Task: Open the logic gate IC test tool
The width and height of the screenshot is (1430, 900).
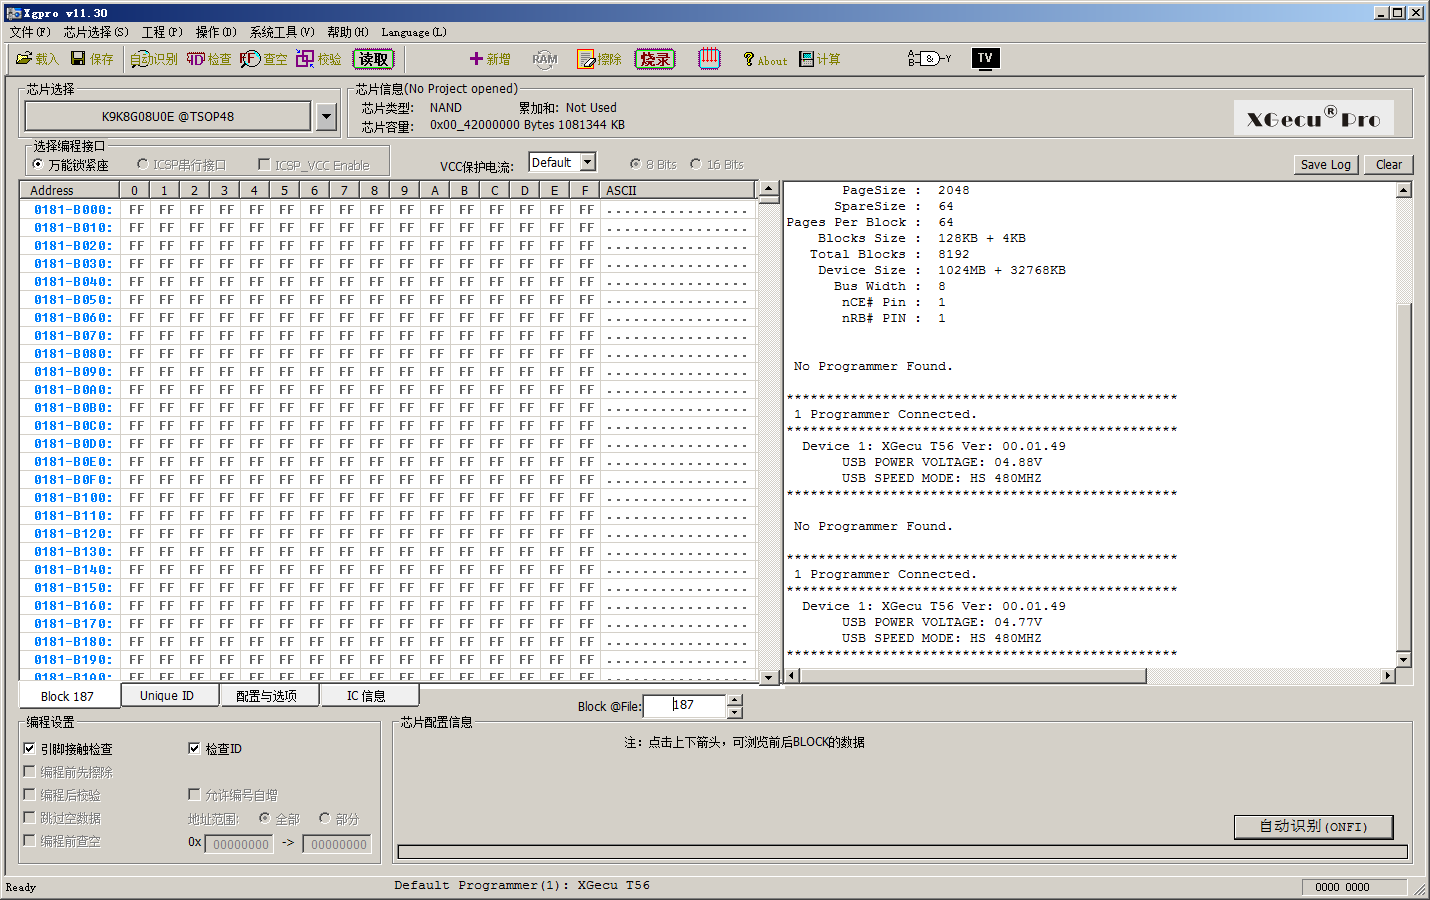Action: click(928, 59)
